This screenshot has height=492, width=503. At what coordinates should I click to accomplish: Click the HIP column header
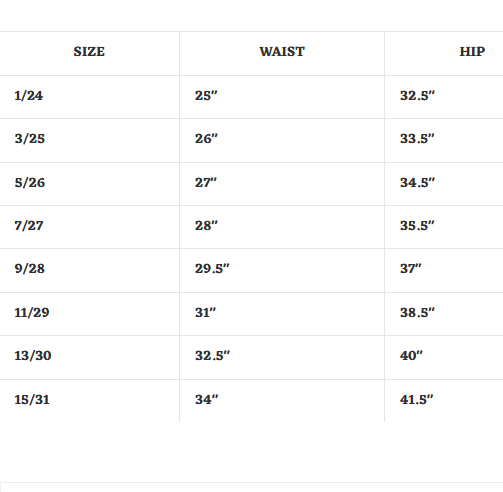(472, 52)
